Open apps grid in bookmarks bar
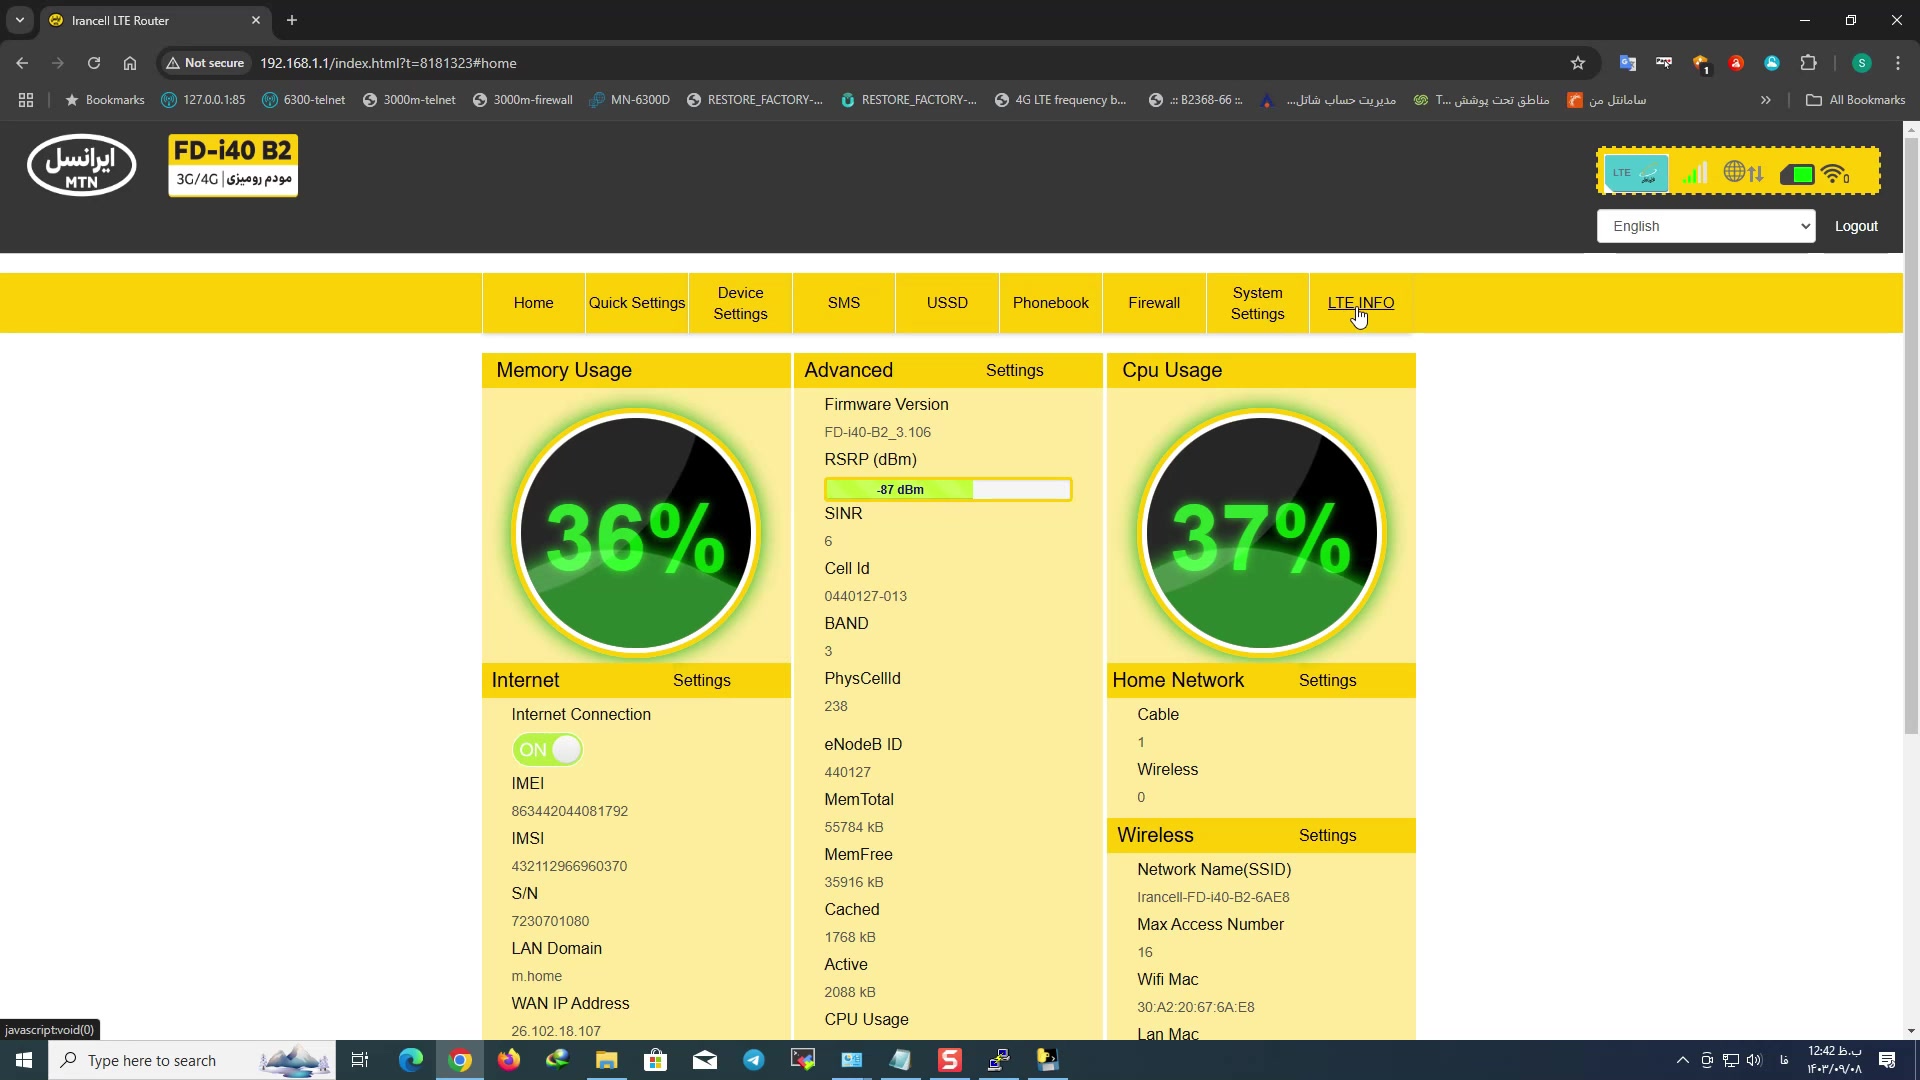This screenshot has height=1080, width=1920. [26, 100]
